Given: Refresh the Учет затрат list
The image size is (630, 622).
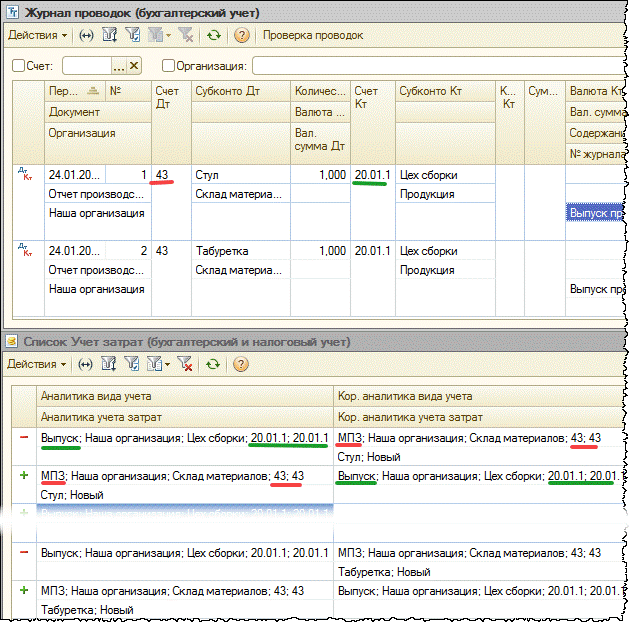Looking at the screenshot, I should pyautogui.click(x=213, y=364).
